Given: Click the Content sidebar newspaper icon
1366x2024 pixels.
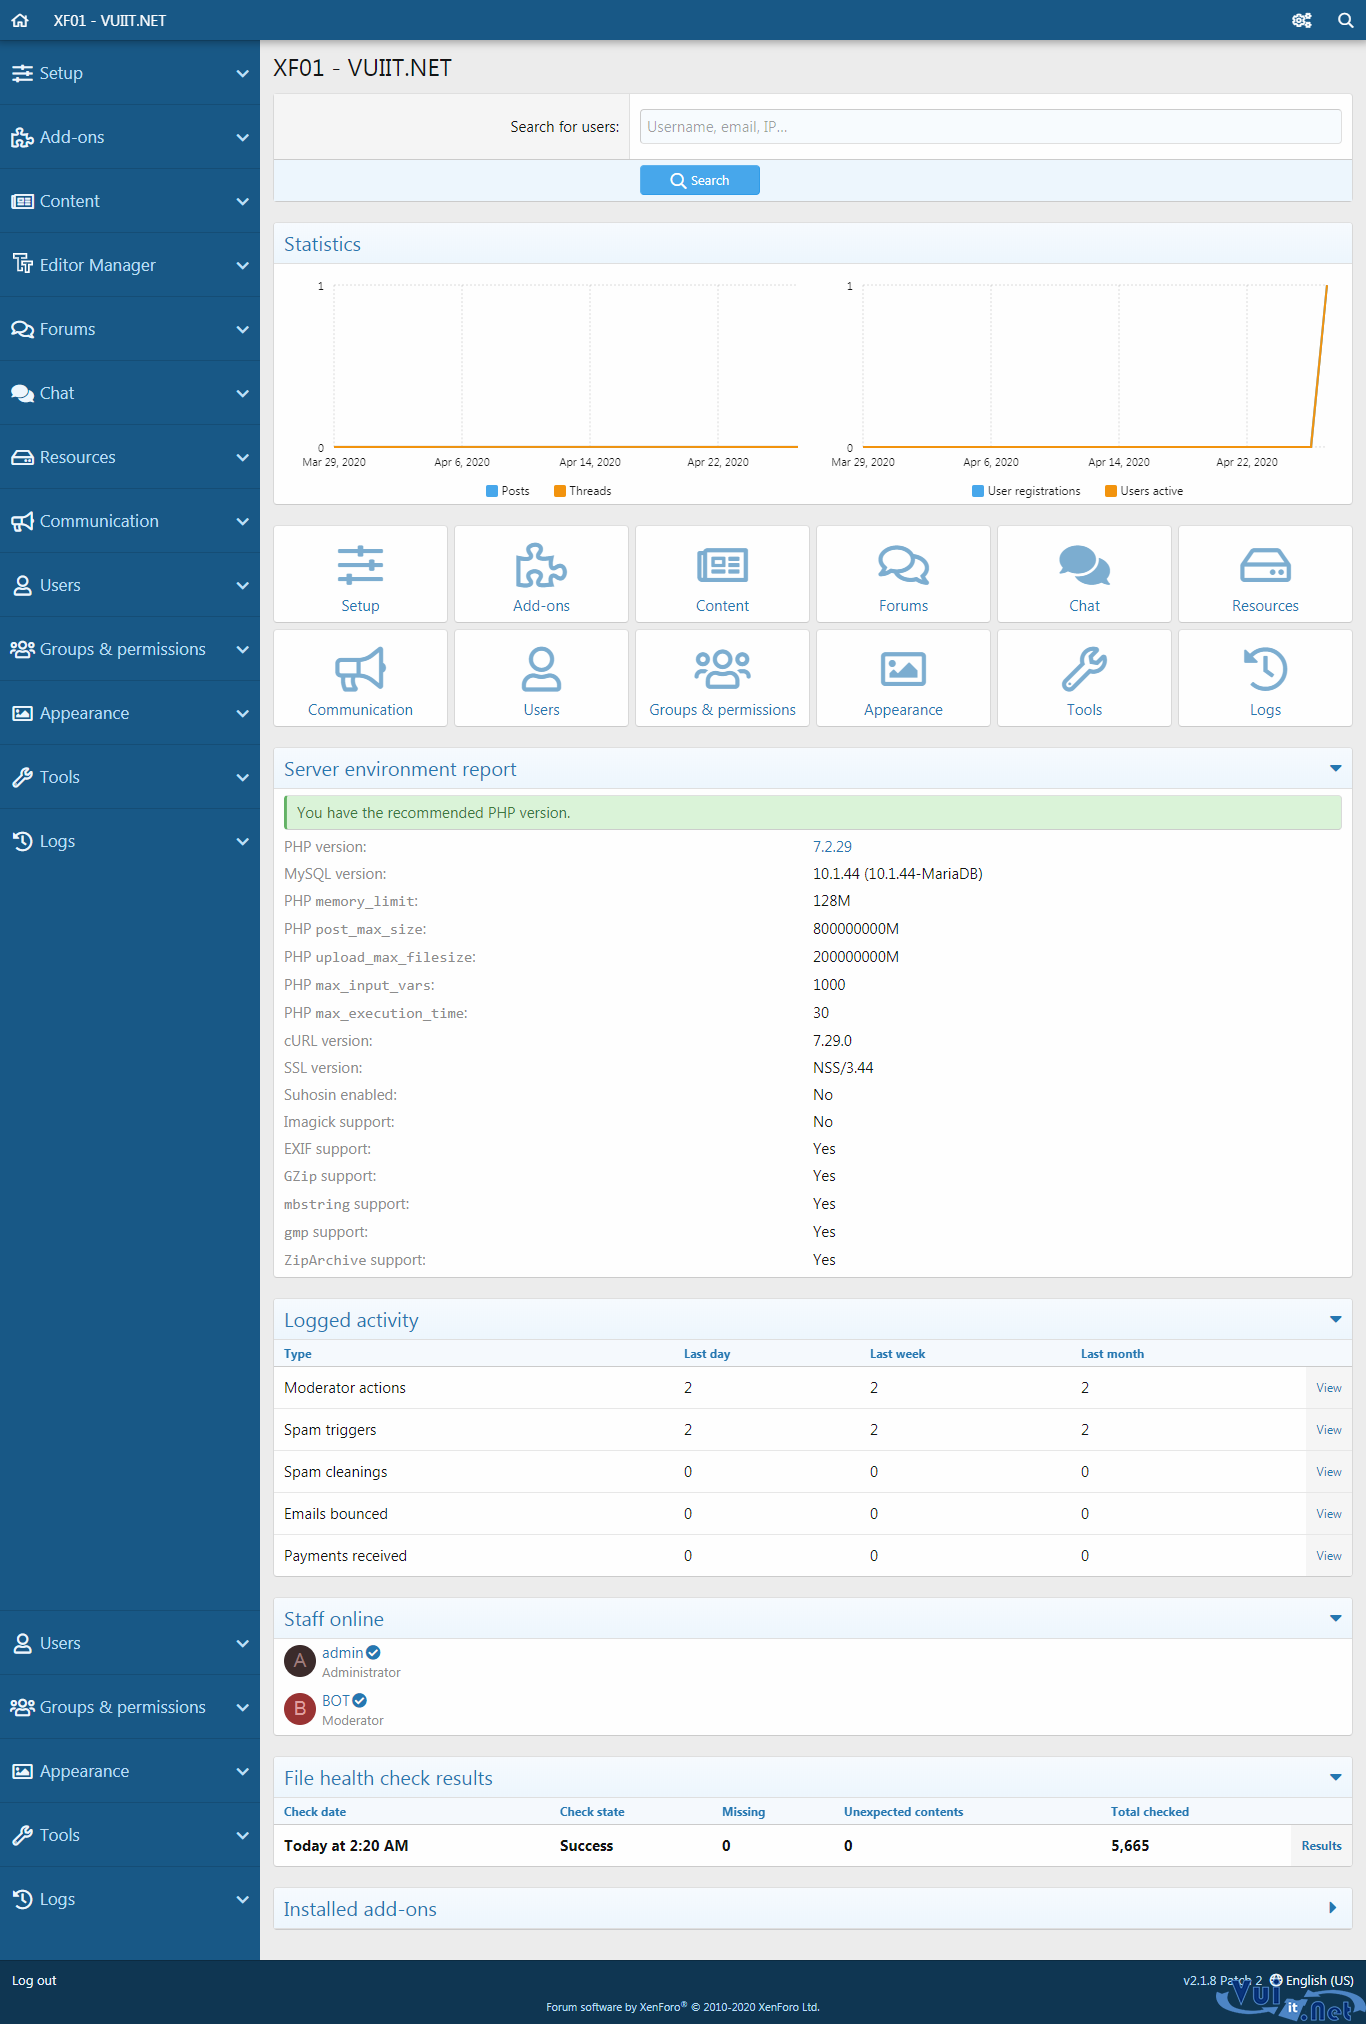Looking at the screenshot, I should 22,201.
